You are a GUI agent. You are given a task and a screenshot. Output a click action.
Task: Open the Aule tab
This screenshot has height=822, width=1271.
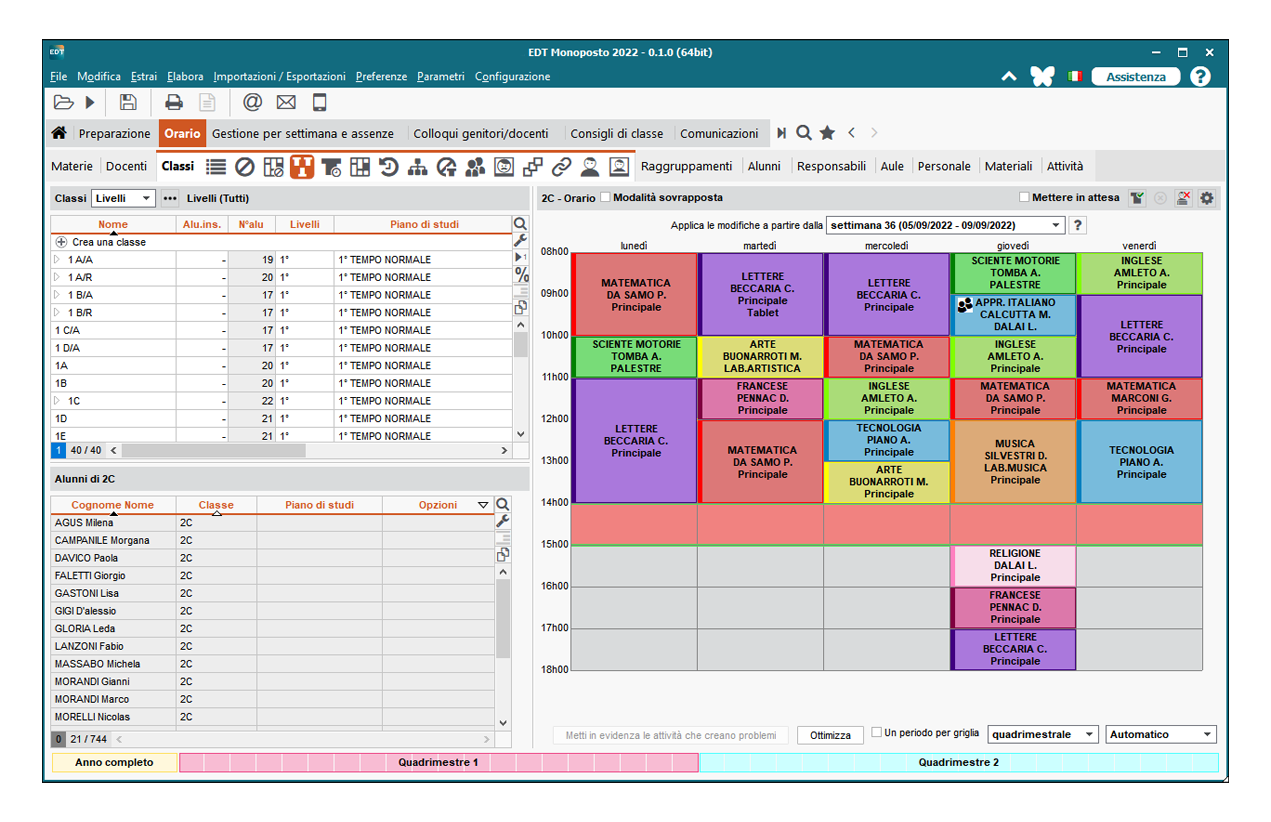tap(892, 166)
